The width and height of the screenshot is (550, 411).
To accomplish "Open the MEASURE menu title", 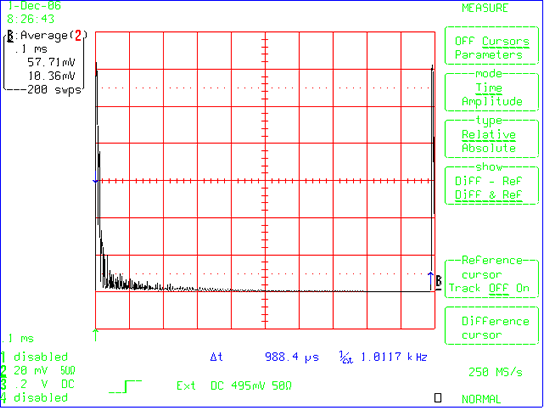I will (485, 8).
